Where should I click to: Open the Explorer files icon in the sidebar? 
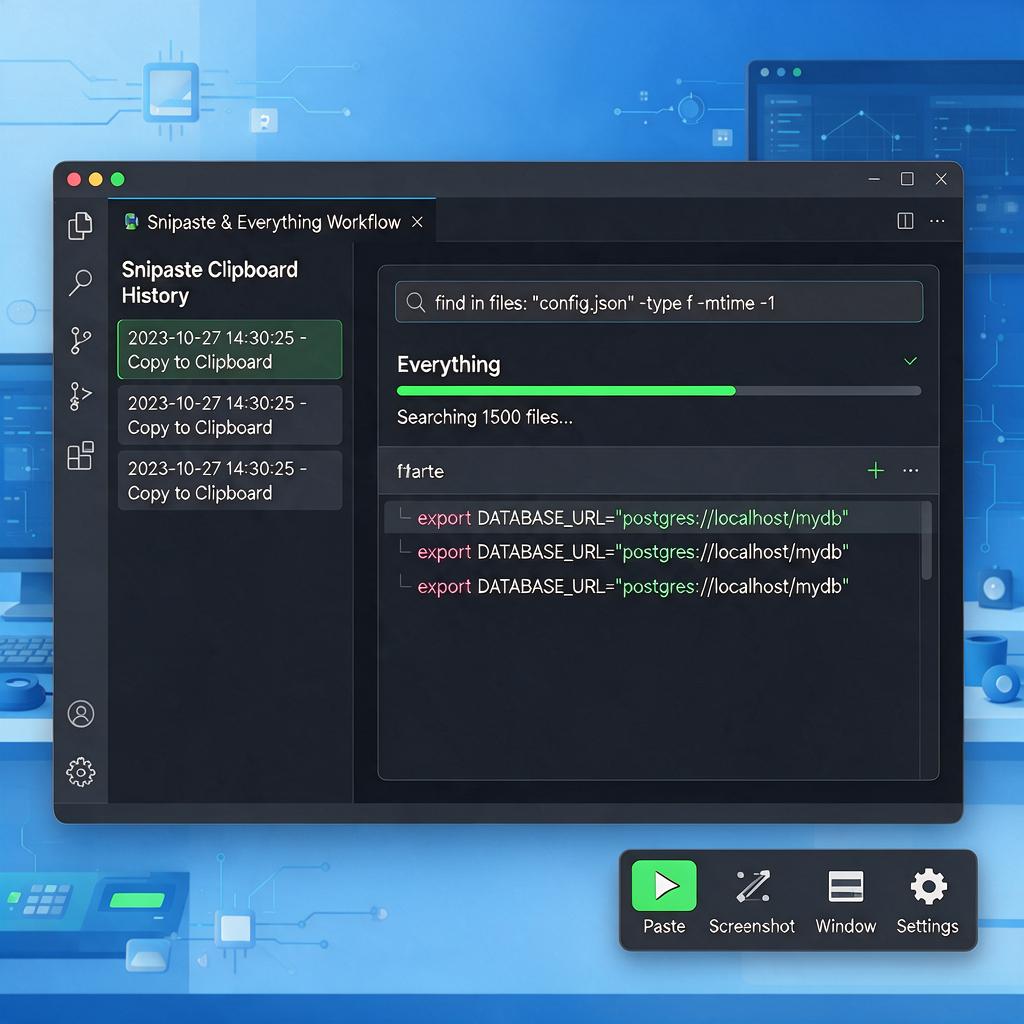coord(80,226)
